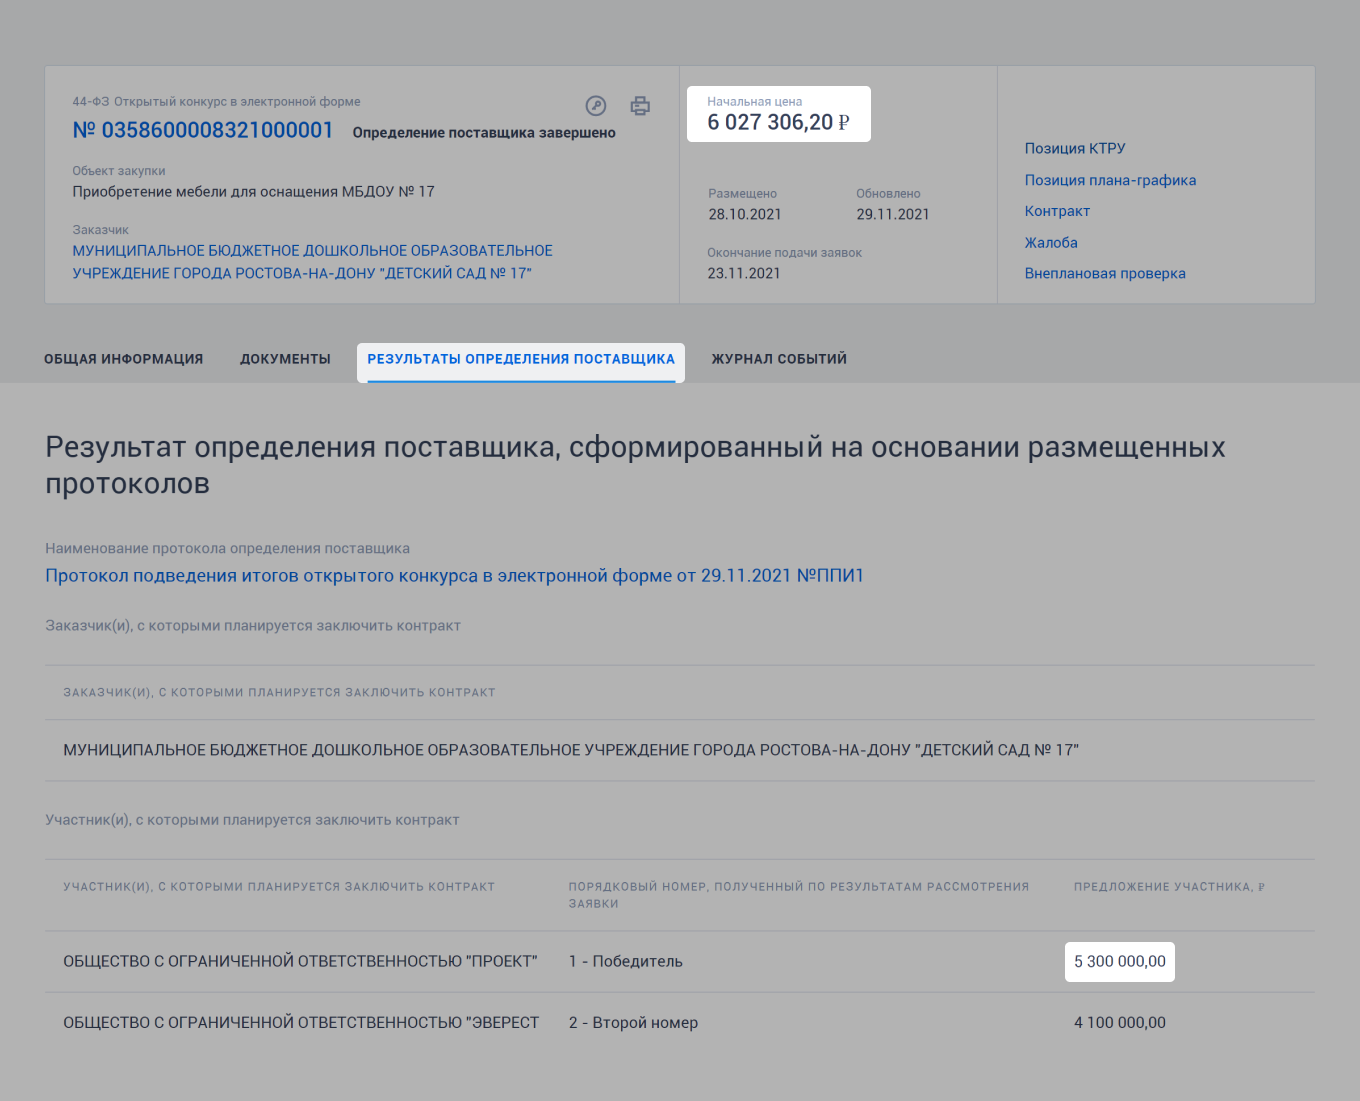
Task: Switch to the Общая информация tab
Action: pos(123,359)
